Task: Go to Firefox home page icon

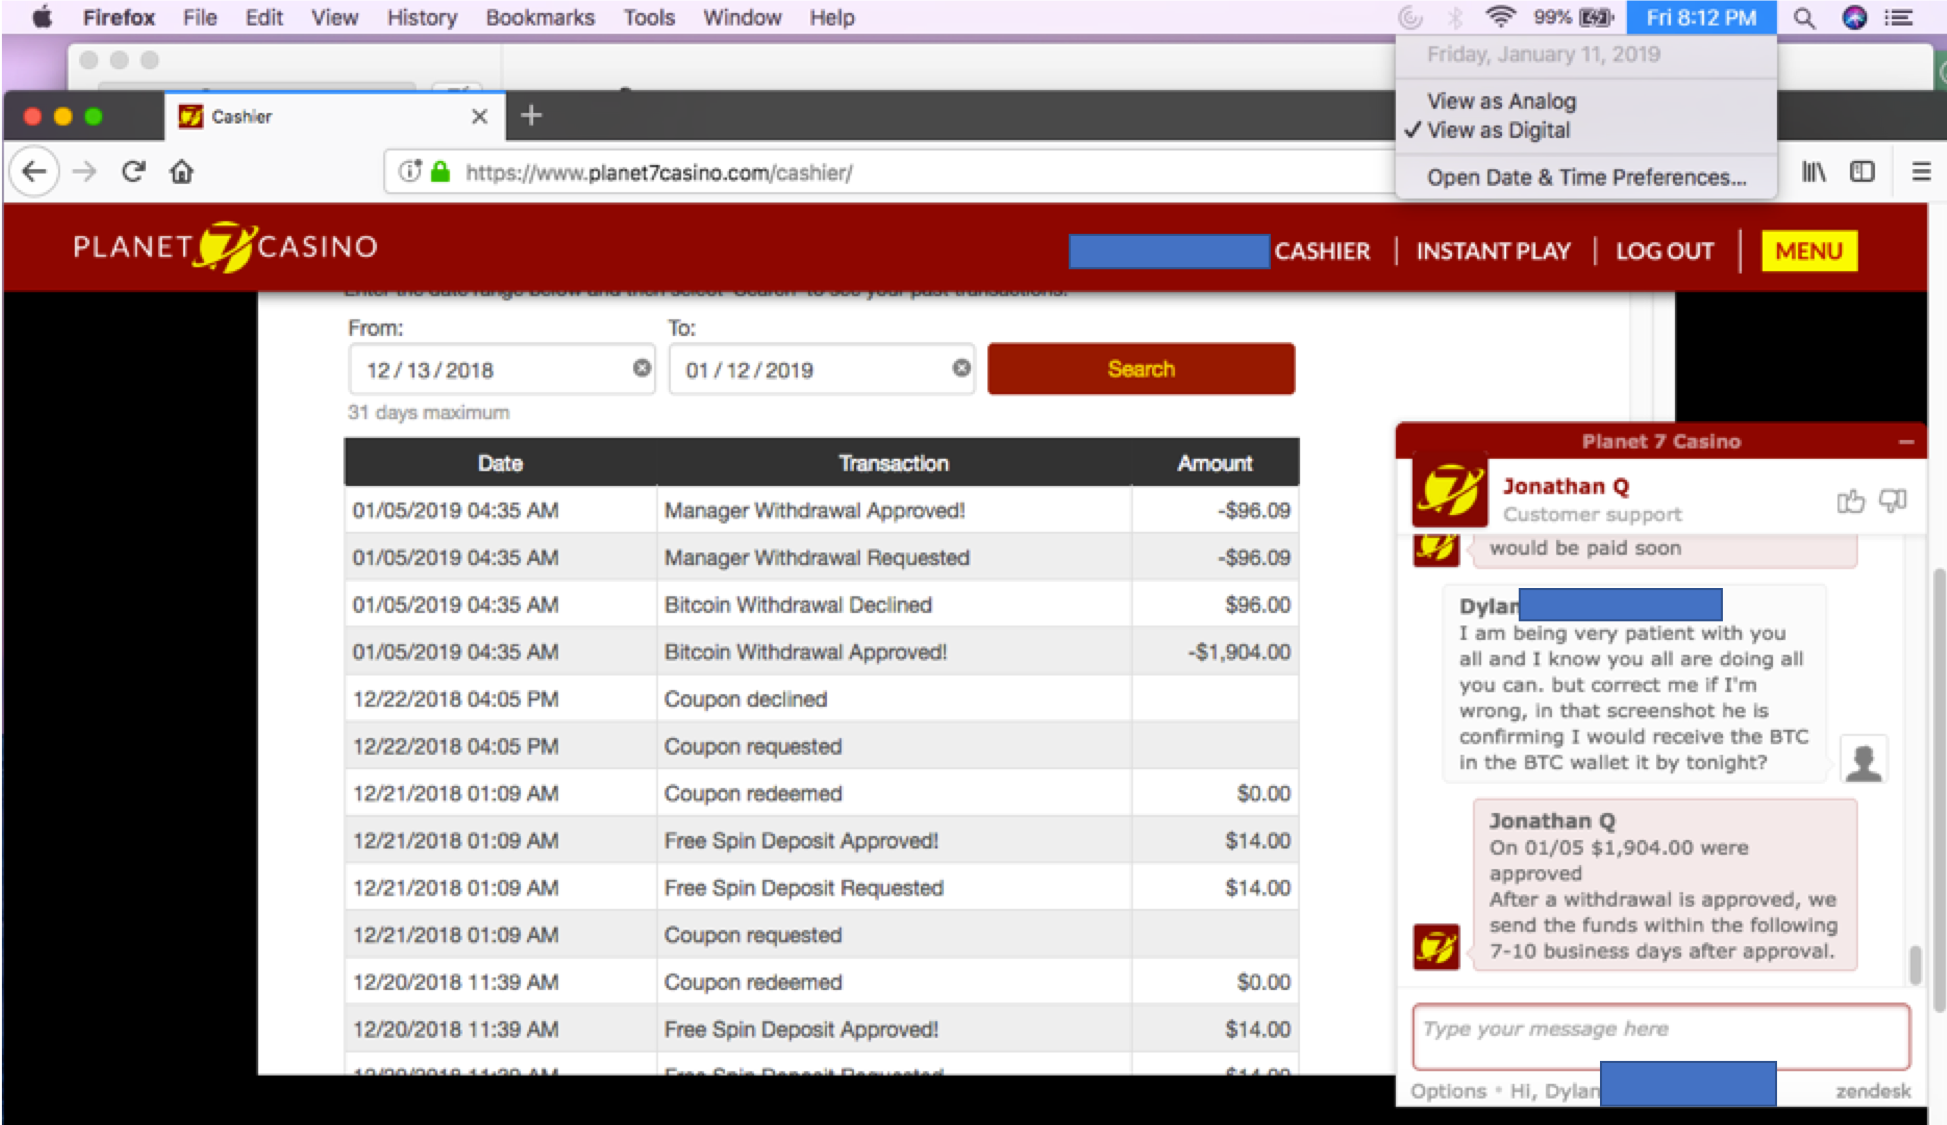Action: [x=181, y=172]
